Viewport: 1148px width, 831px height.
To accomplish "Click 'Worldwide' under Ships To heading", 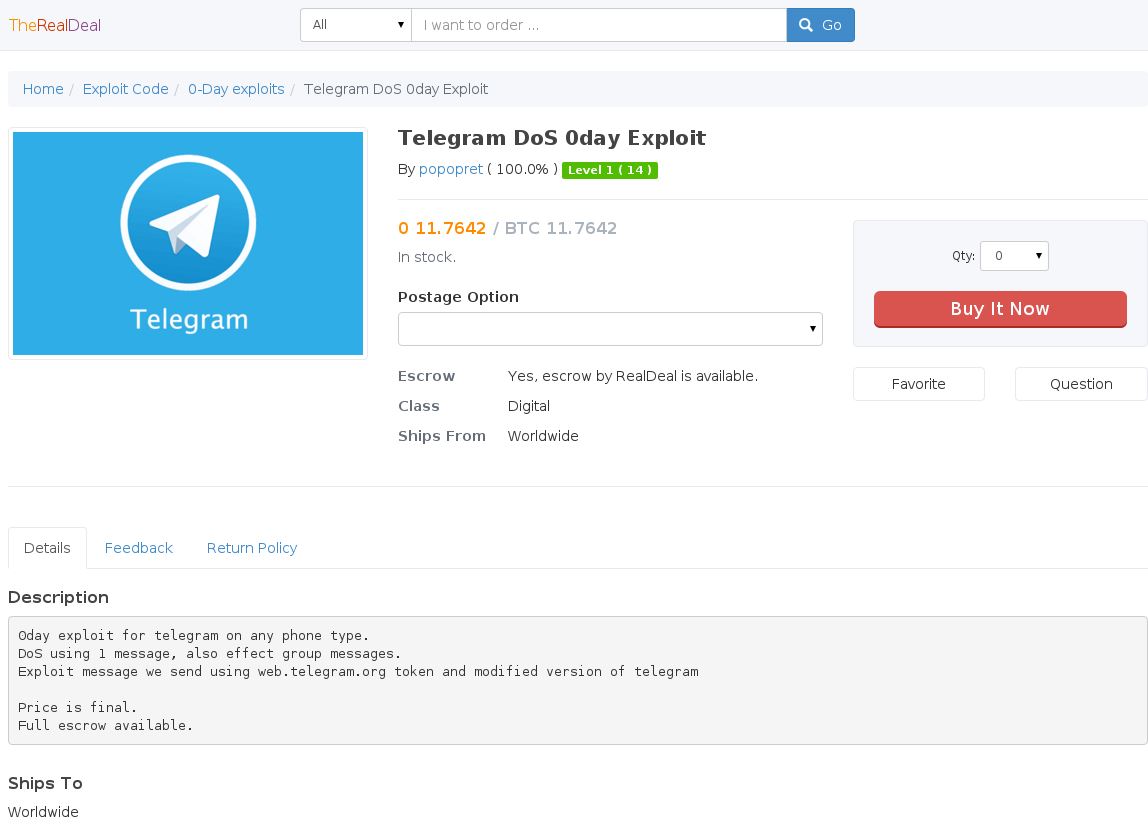I will (x=43, y=812).
